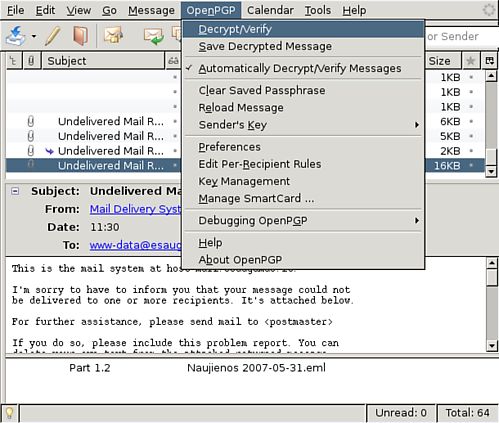Image resolution: width=499 pixels, height=423 pixels.
Task: Open OpenPGP Preferences
Action: pyautogui.click(x=303, y=147)
